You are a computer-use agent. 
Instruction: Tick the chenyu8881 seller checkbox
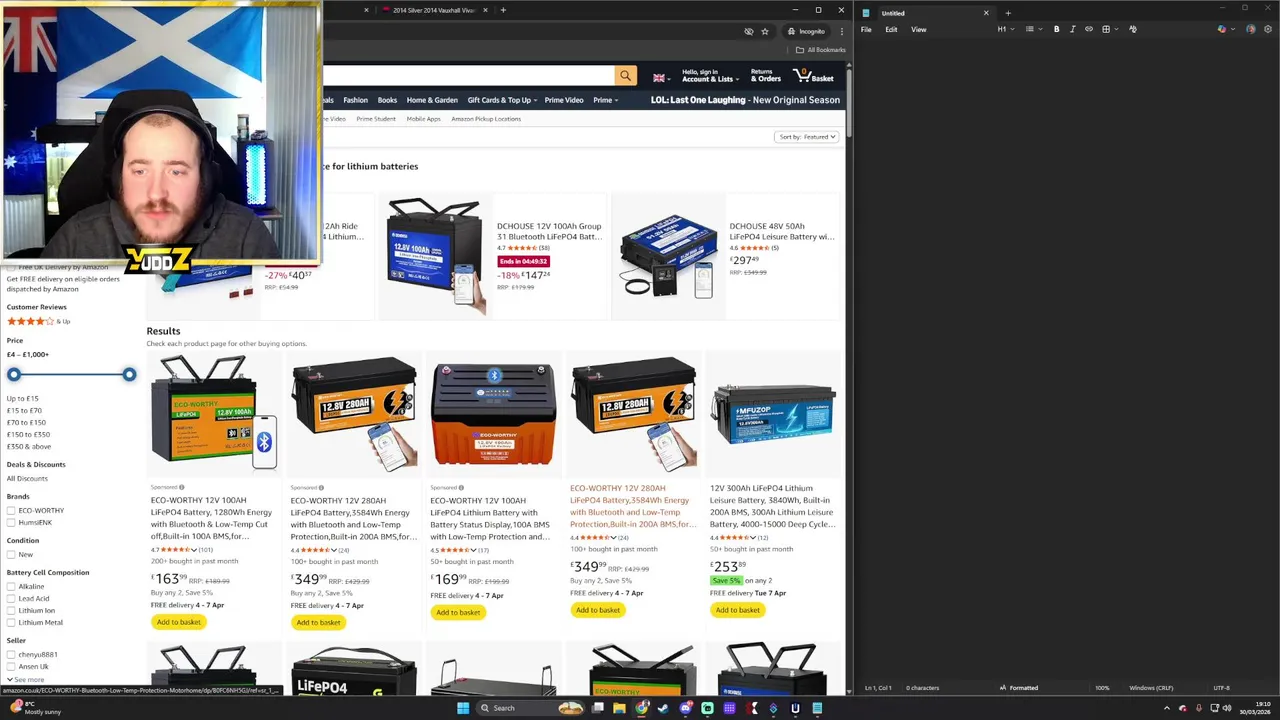(x=11, y=655)
